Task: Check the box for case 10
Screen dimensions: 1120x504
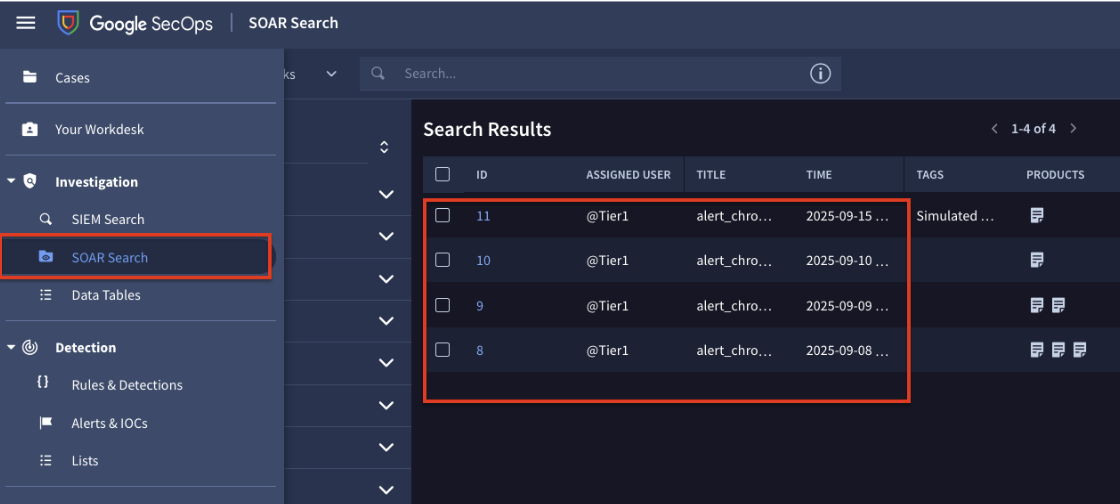Action: coord(442,260)
